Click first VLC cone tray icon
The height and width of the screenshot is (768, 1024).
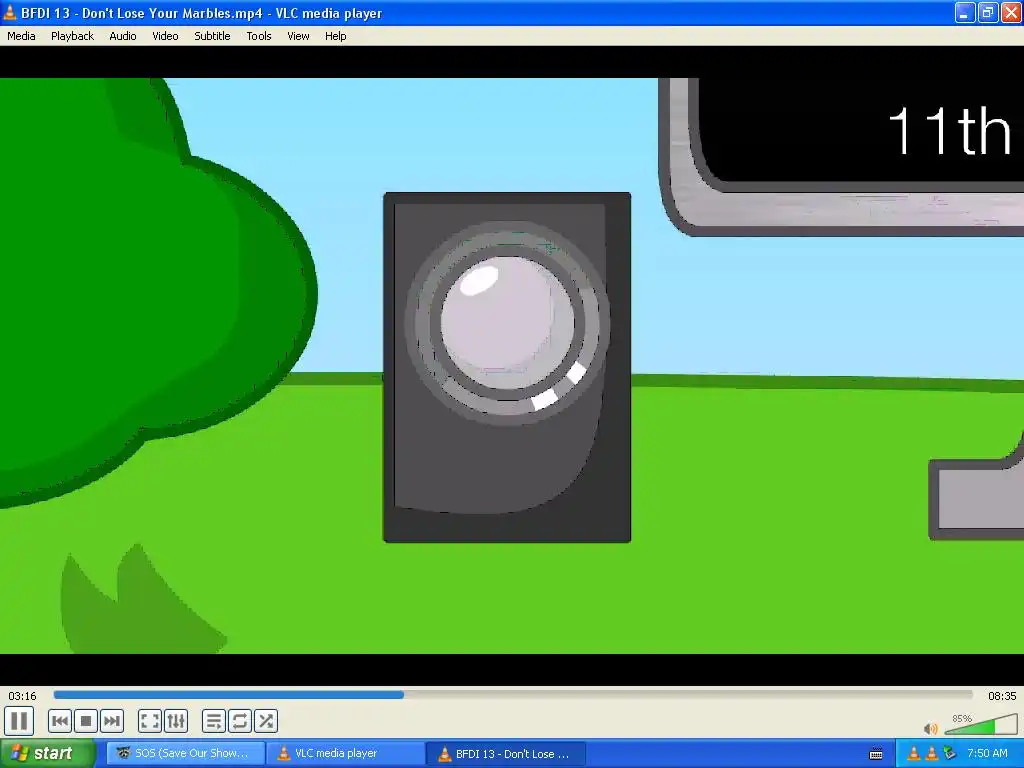click(914, 754)
